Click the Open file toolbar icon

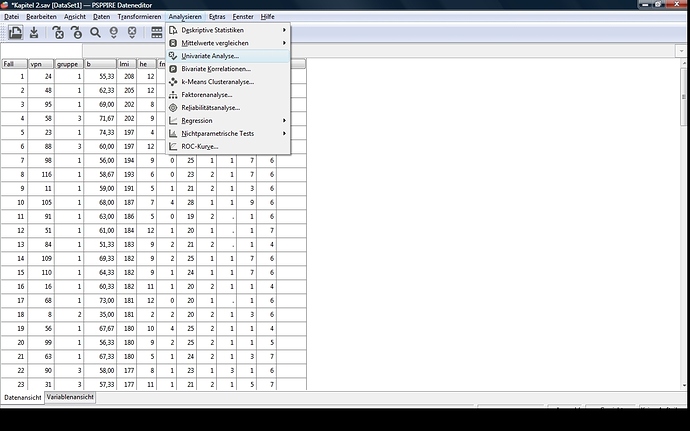[15, 33]
